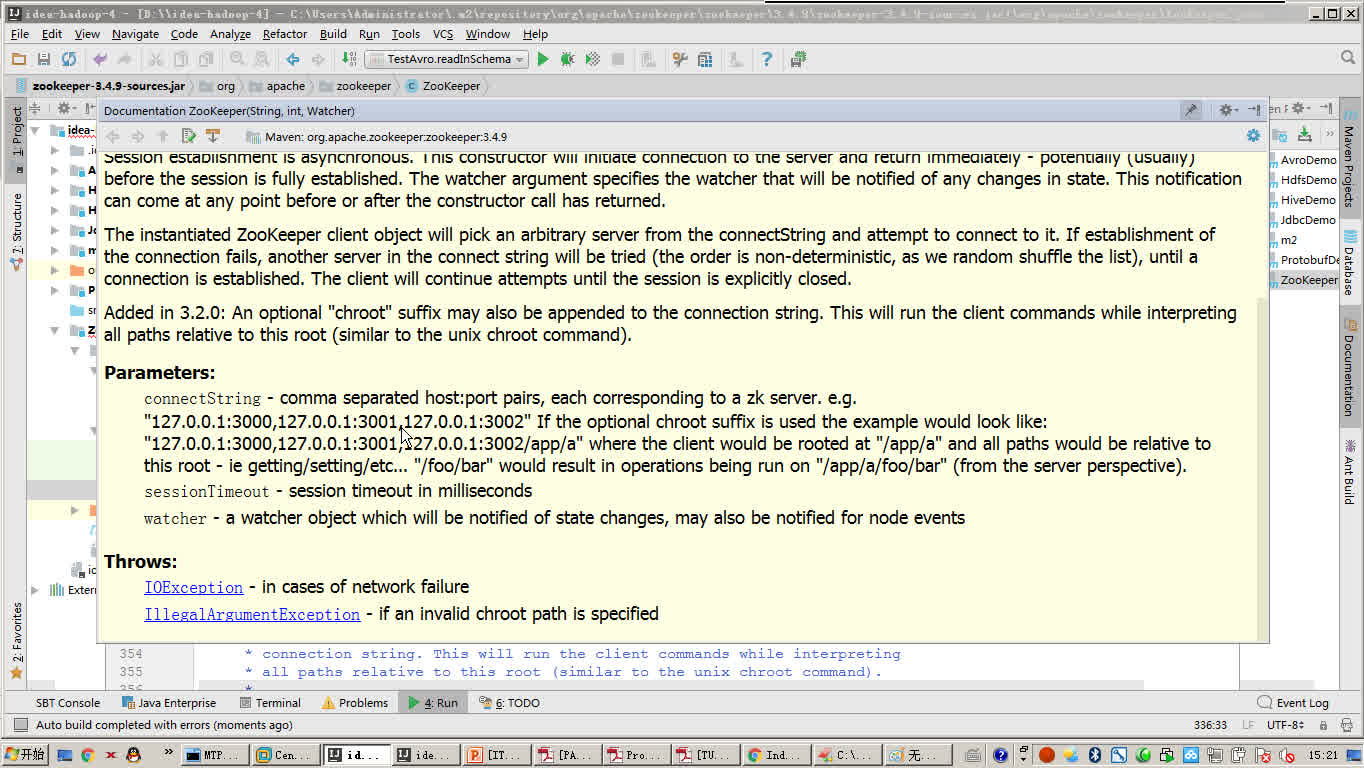Open the UTF-8 encoding dropdown in status bar
The height and width of the screenshot is (768, 1364).
[x=1285, y=725]
